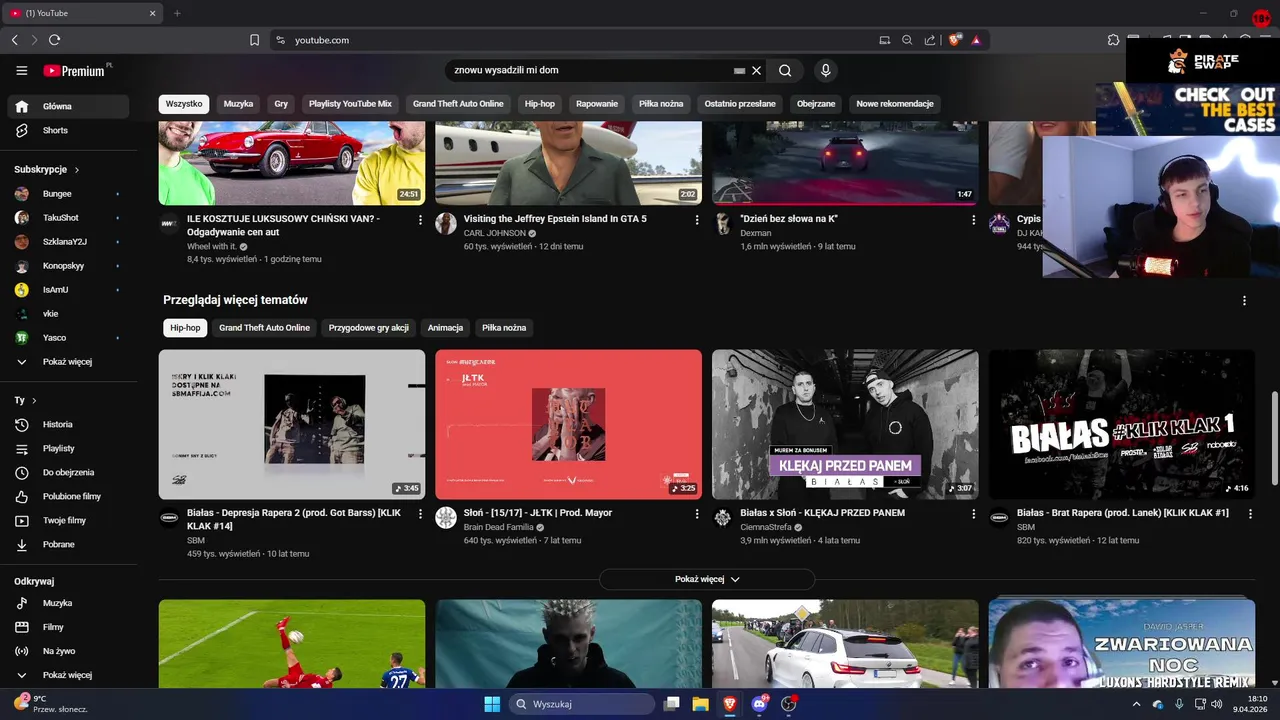Show more topic videos with Pokaż więcej
Viewport: 1280px width, 720px height.
pyautogui.click(x=707, y=579)
